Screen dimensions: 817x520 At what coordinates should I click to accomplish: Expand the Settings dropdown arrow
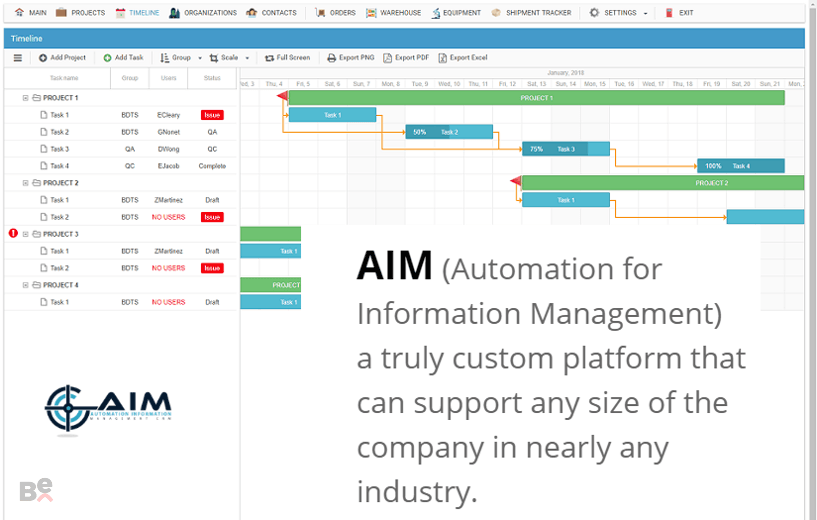[646, 13]
